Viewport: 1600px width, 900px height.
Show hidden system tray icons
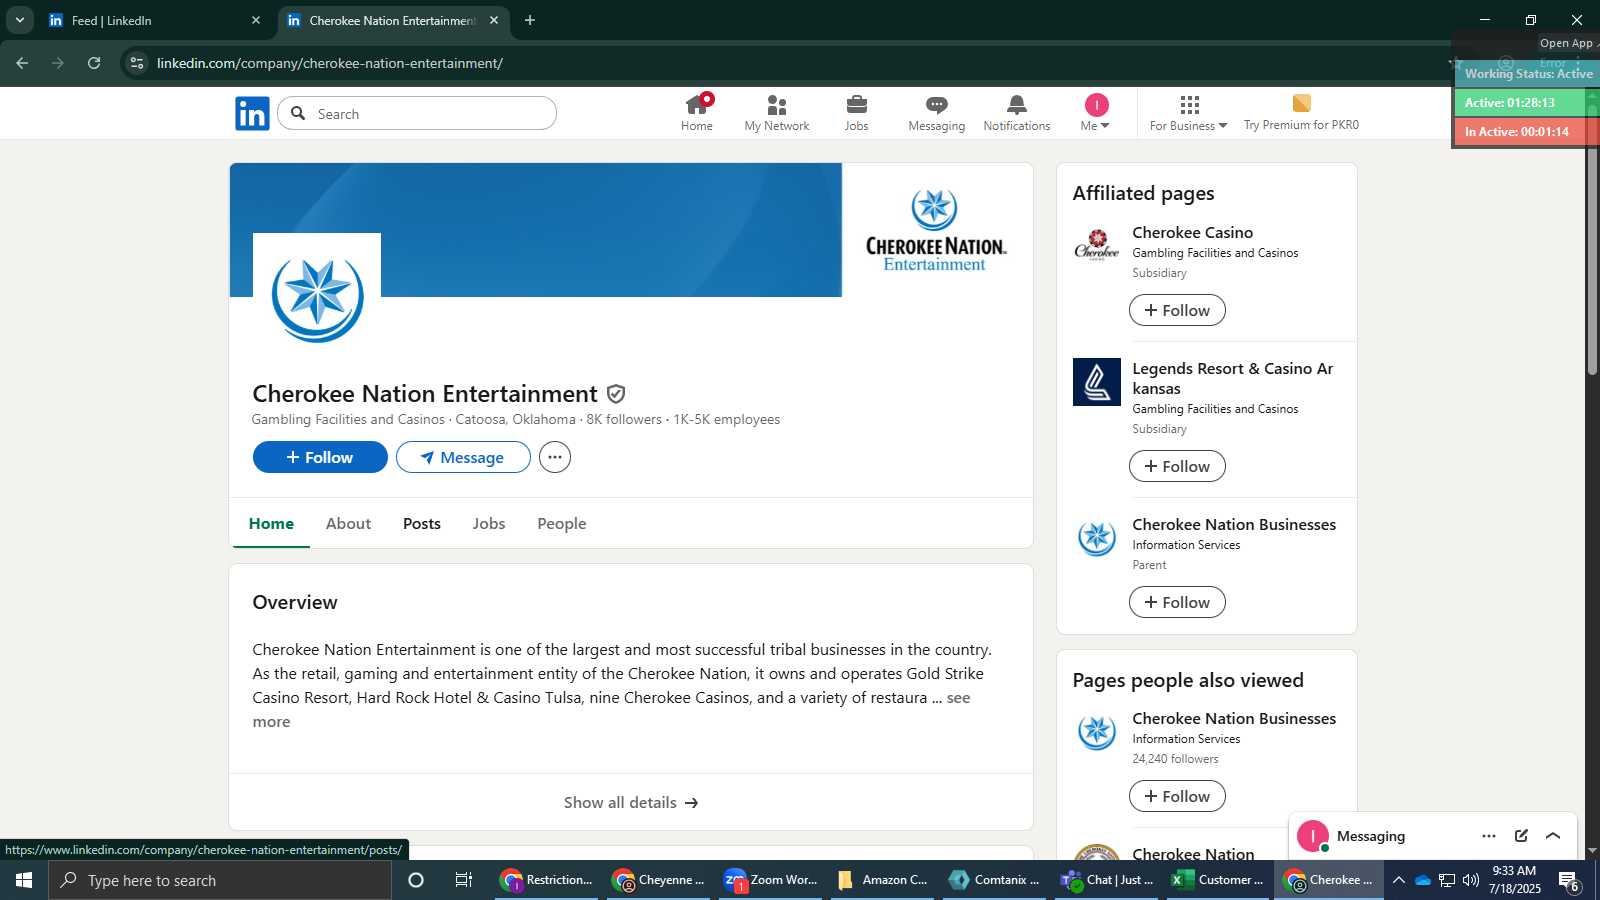[1398, 880]
